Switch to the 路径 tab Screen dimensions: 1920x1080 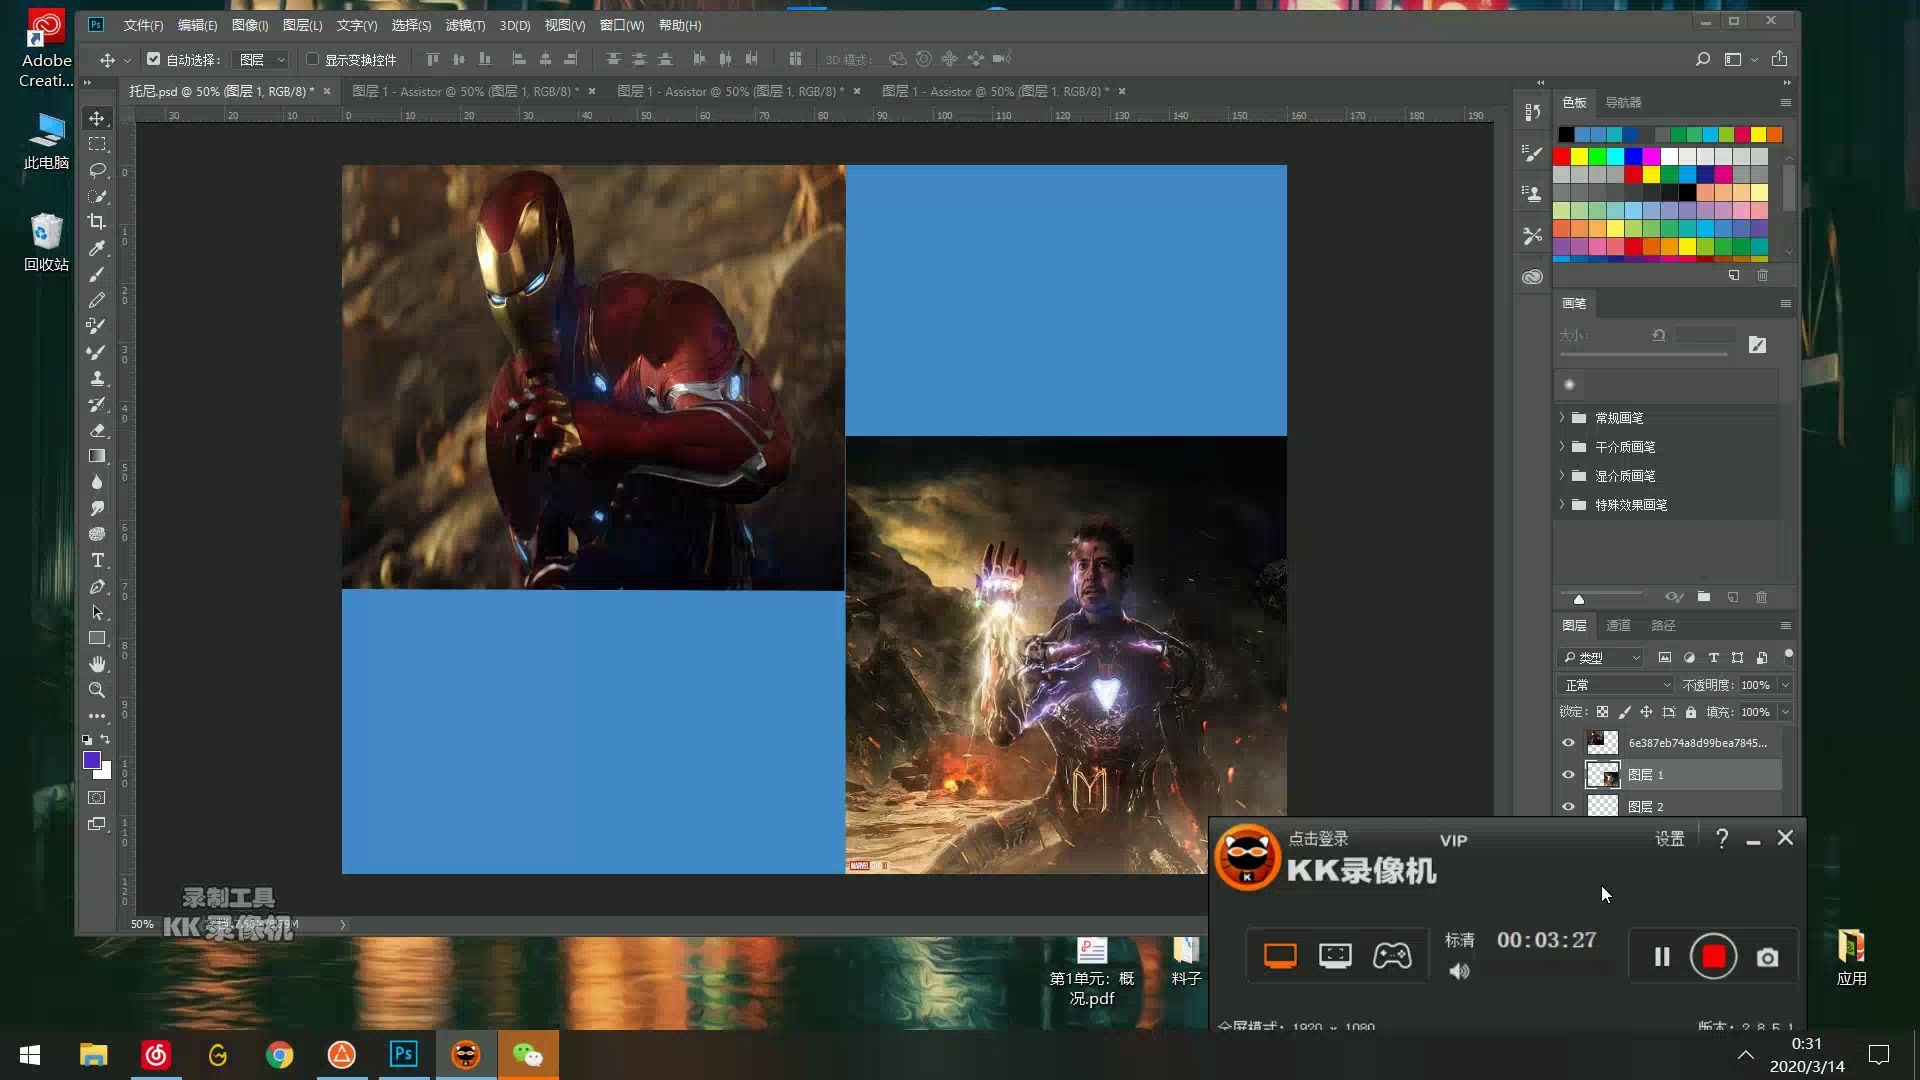tap(1663, 625)
